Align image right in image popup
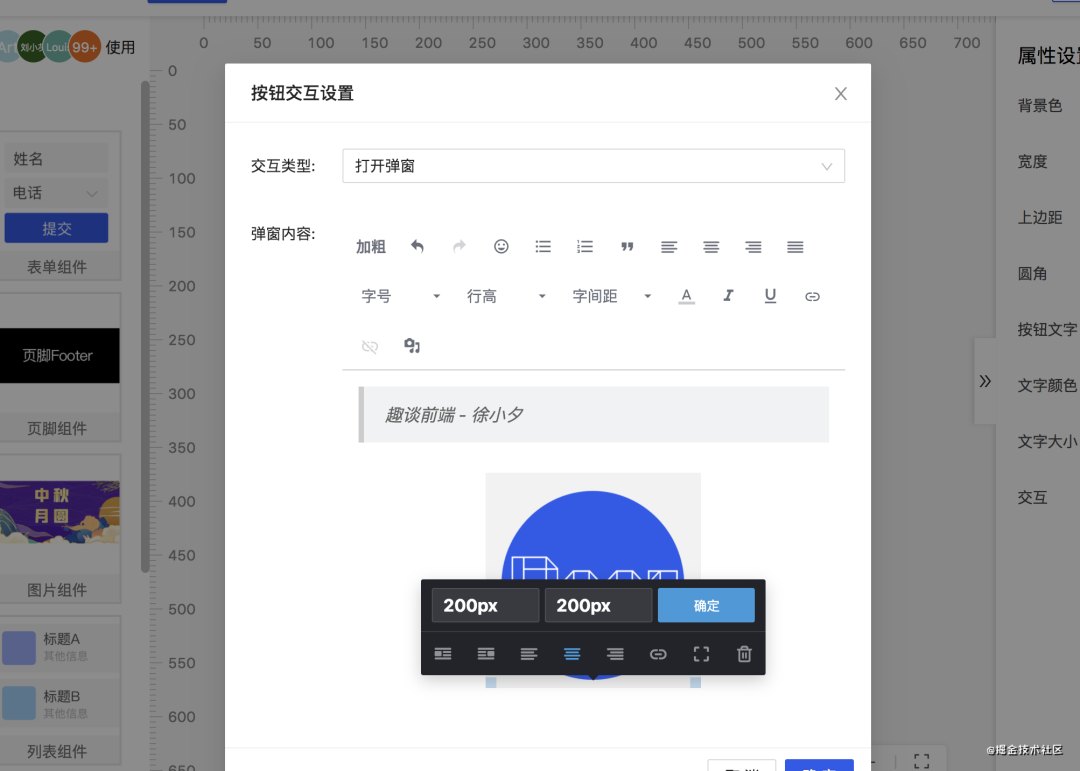 coord(615,654)
